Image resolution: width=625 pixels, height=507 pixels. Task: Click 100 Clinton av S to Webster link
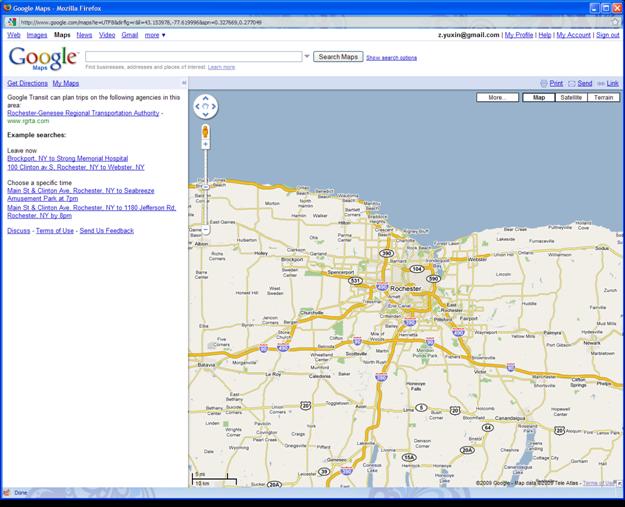(x=76, y=167)
